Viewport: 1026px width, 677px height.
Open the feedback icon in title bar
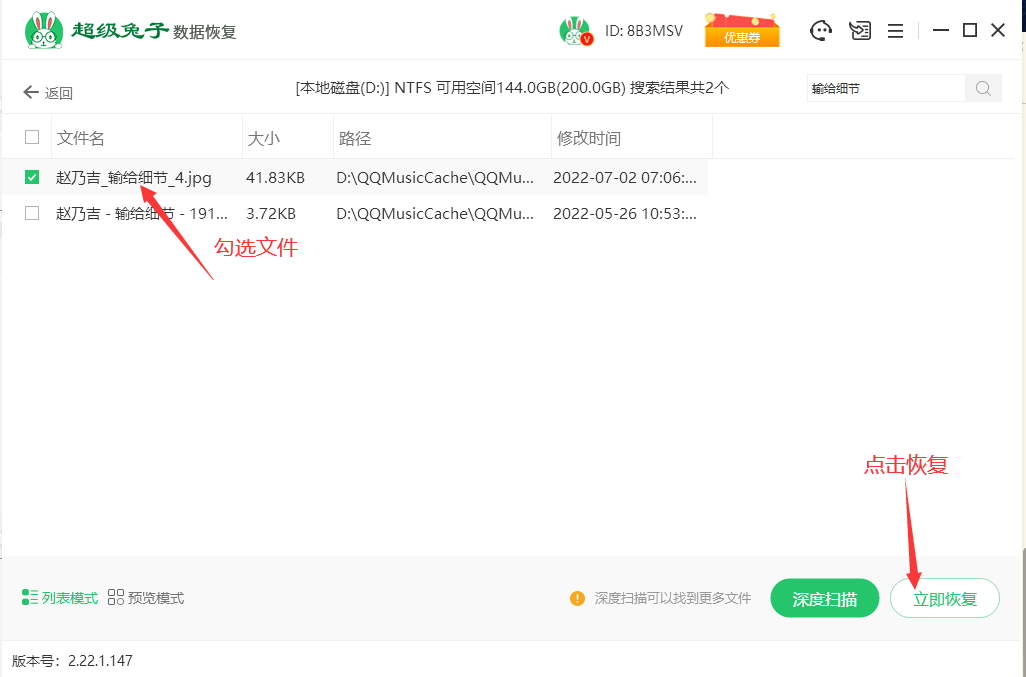coord(860,31)
